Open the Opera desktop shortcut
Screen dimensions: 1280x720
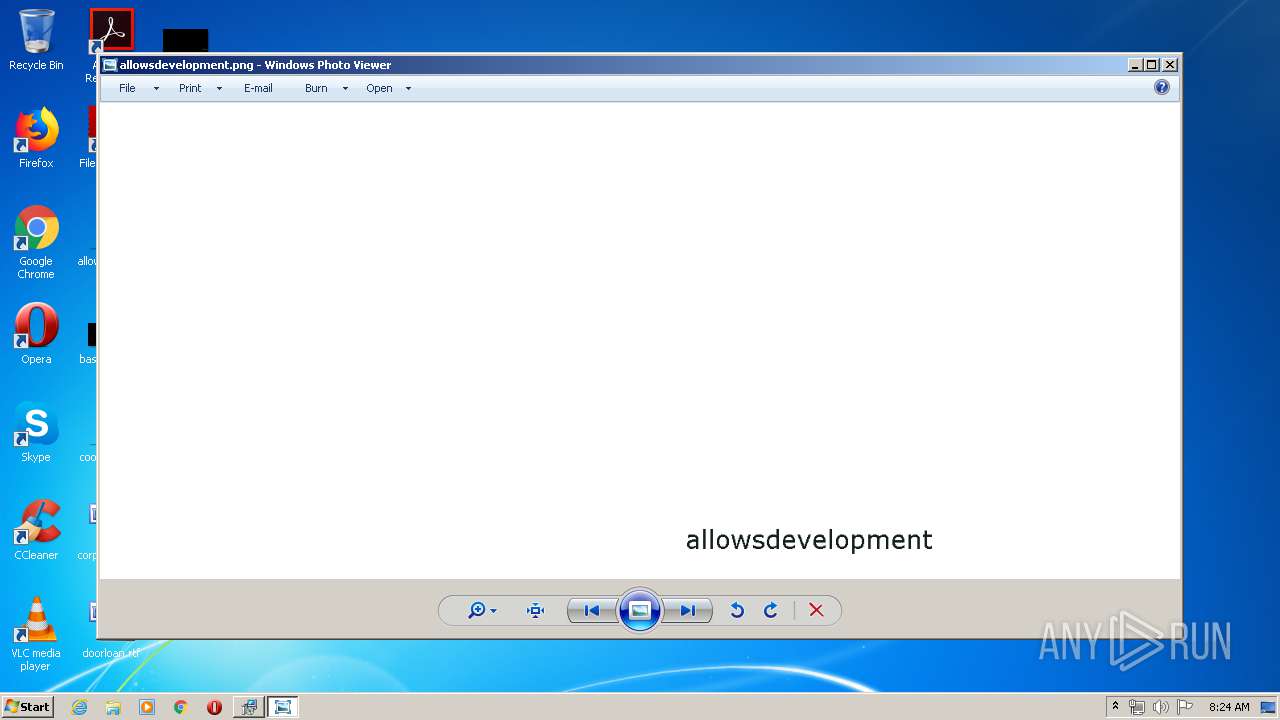pyautogui.click(x=36, y=333)
